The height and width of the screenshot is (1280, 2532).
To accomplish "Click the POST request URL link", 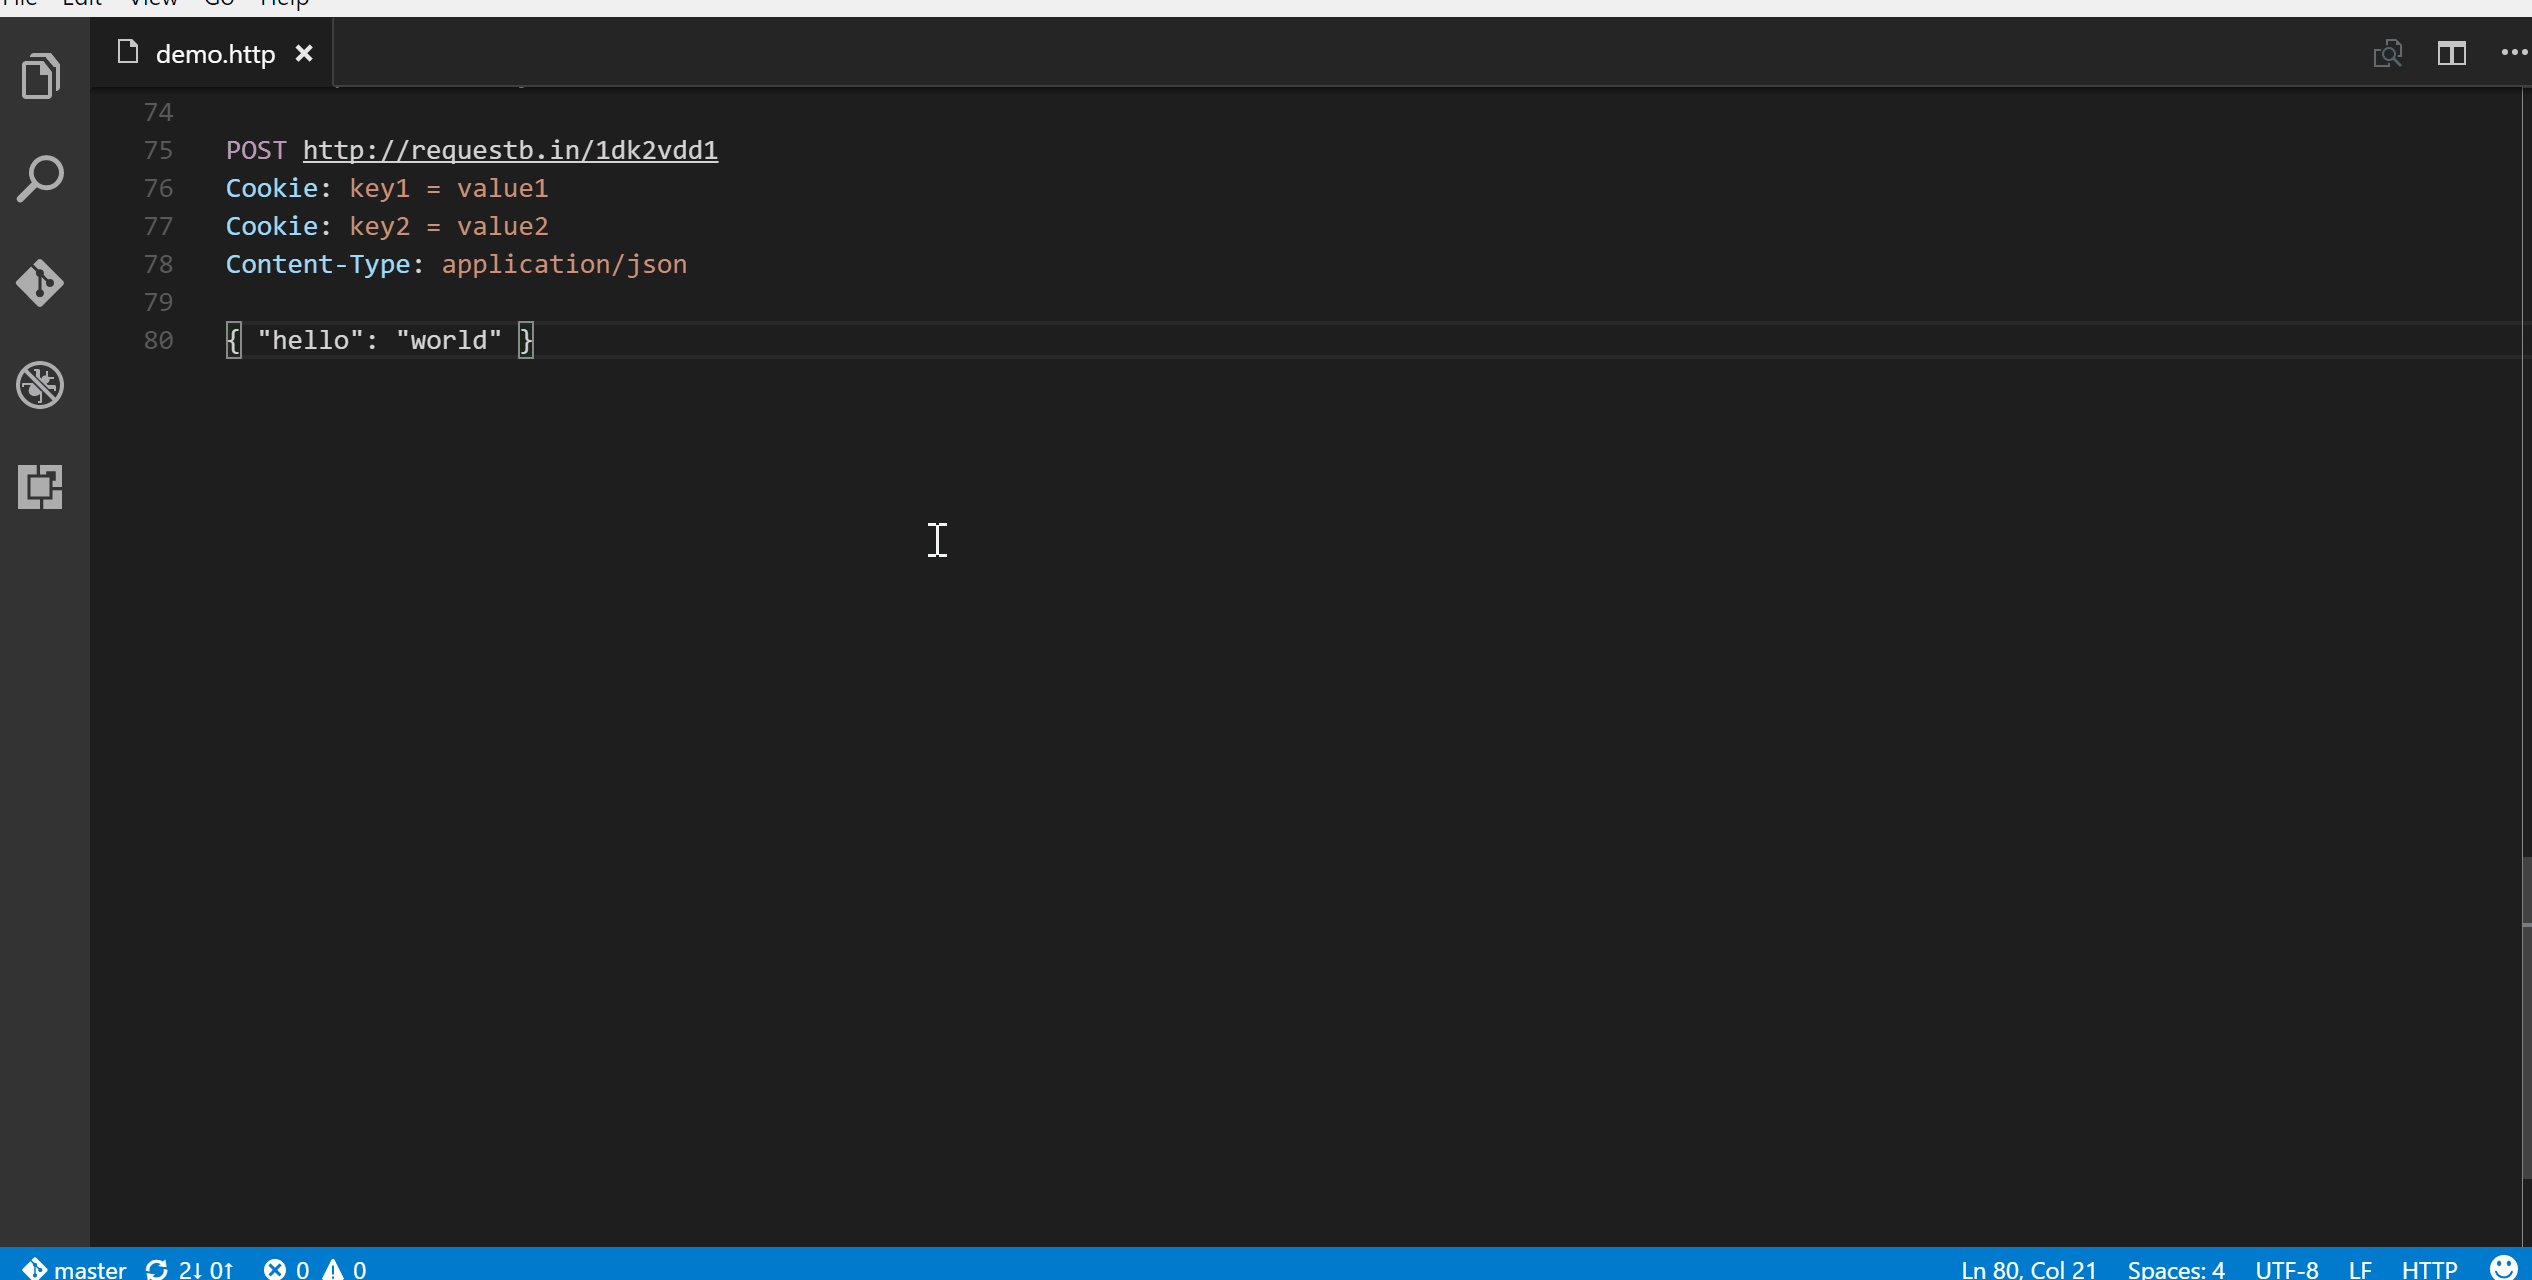I will (x=509, y=149).
